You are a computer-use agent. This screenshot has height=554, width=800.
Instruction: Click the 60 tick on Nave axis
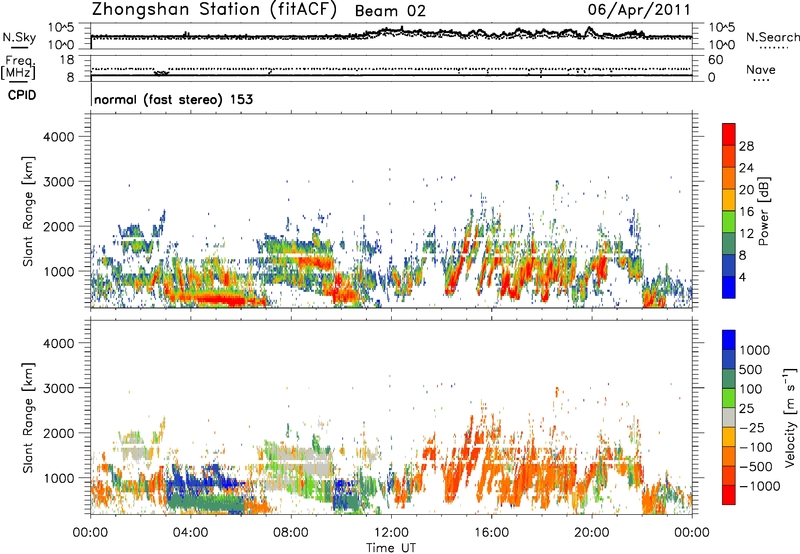pyautogui.click(x=715, y=60)
